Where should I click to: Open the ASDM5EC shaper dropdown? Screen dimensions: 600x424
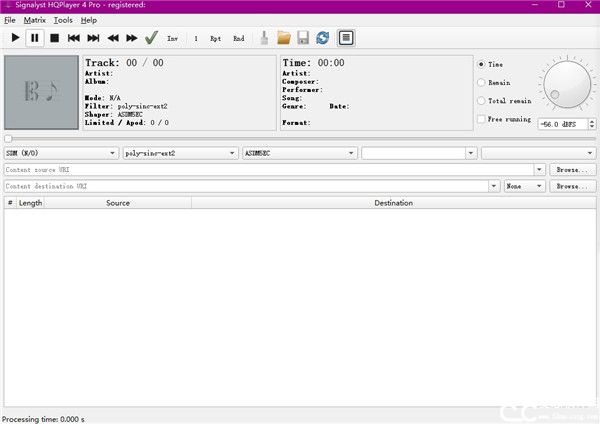[x=300, y=153]
